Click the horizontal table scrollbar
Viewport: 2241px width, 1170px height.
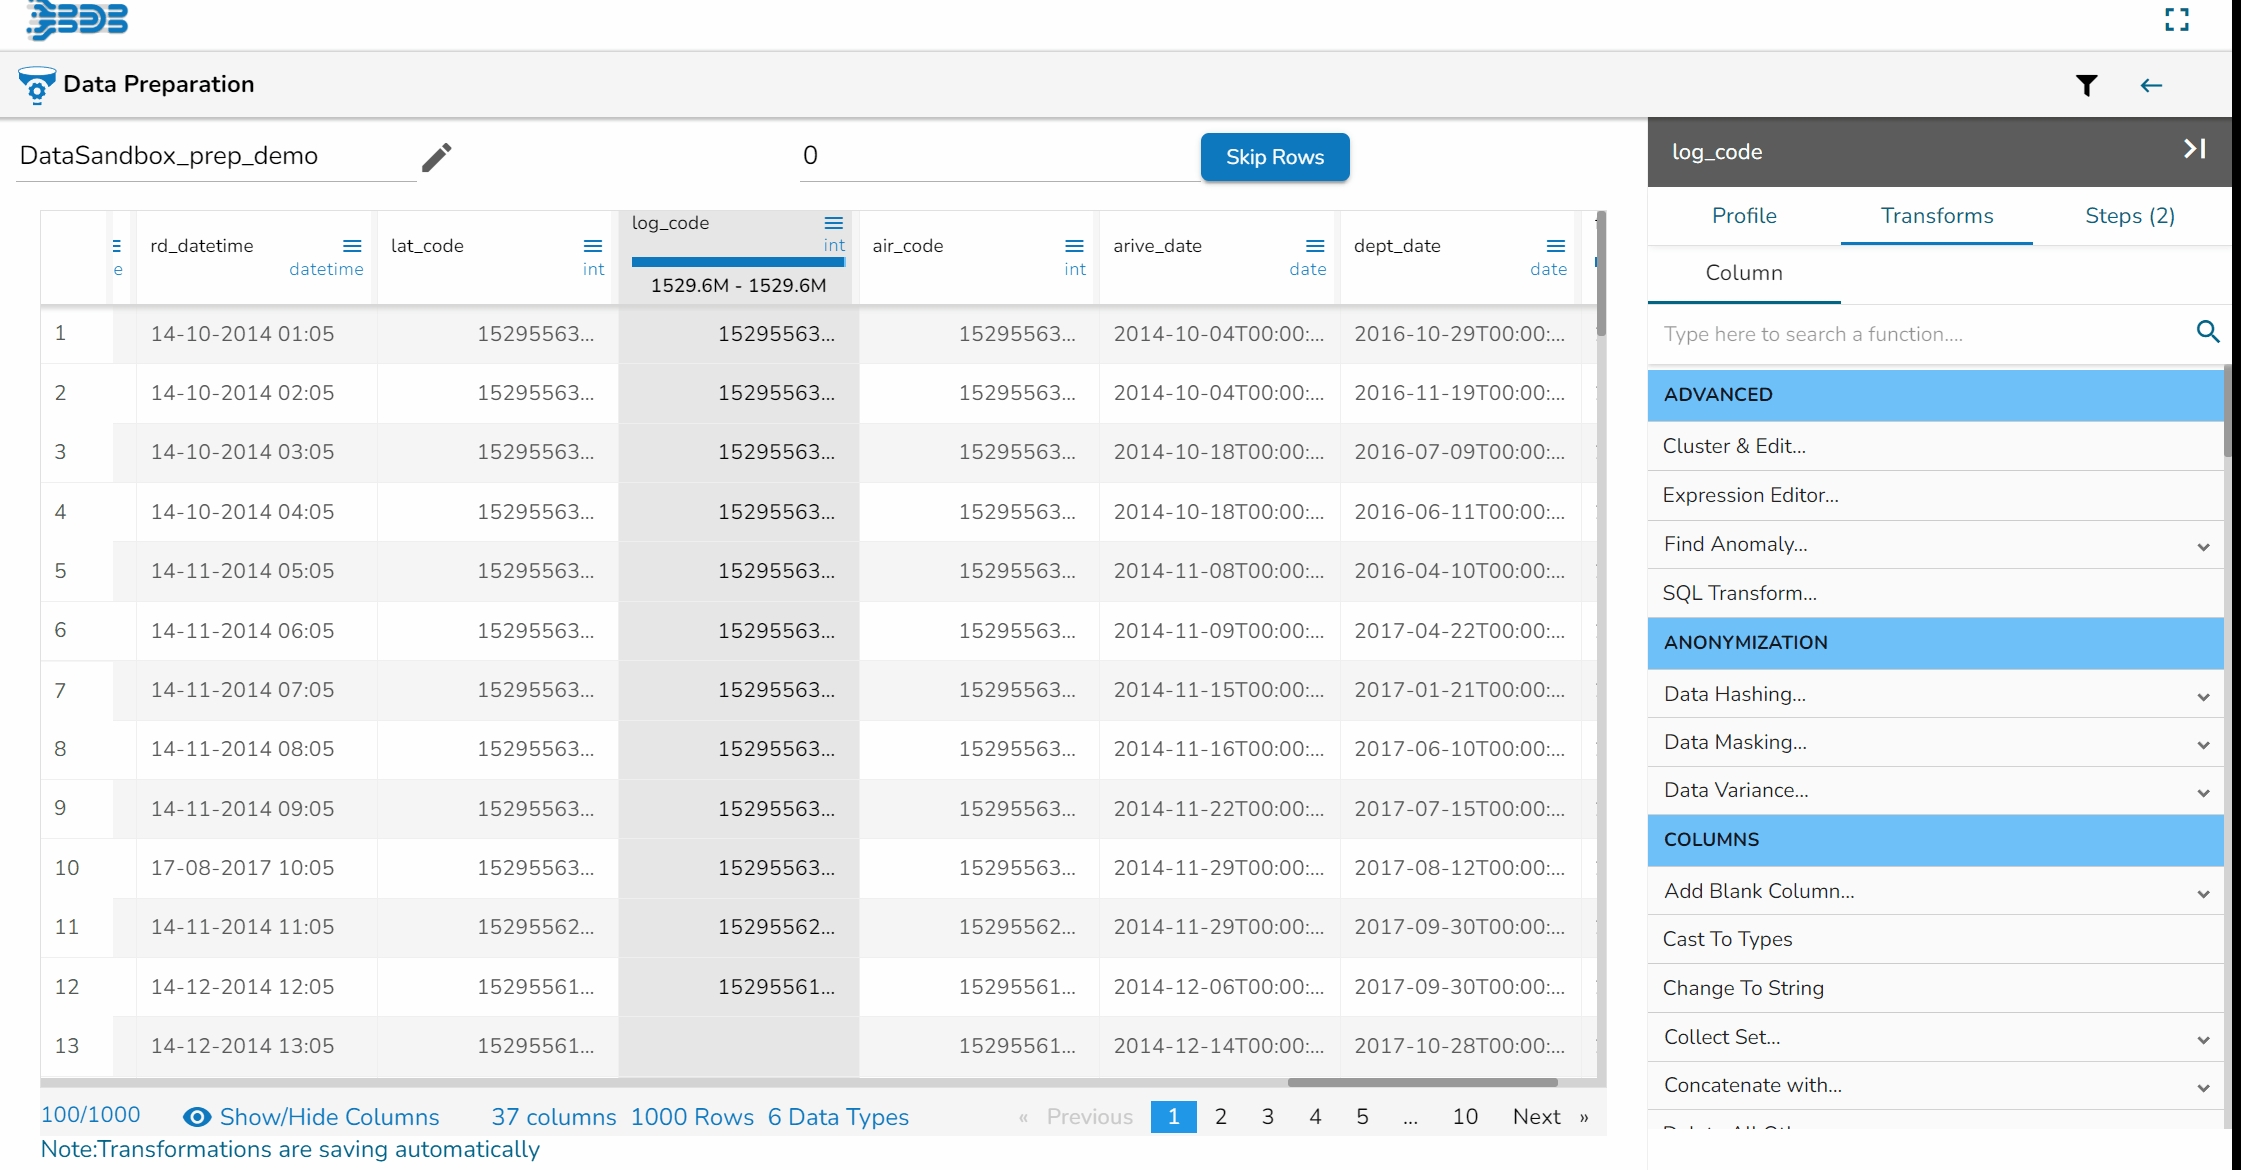click(x=1422, y=1082)
